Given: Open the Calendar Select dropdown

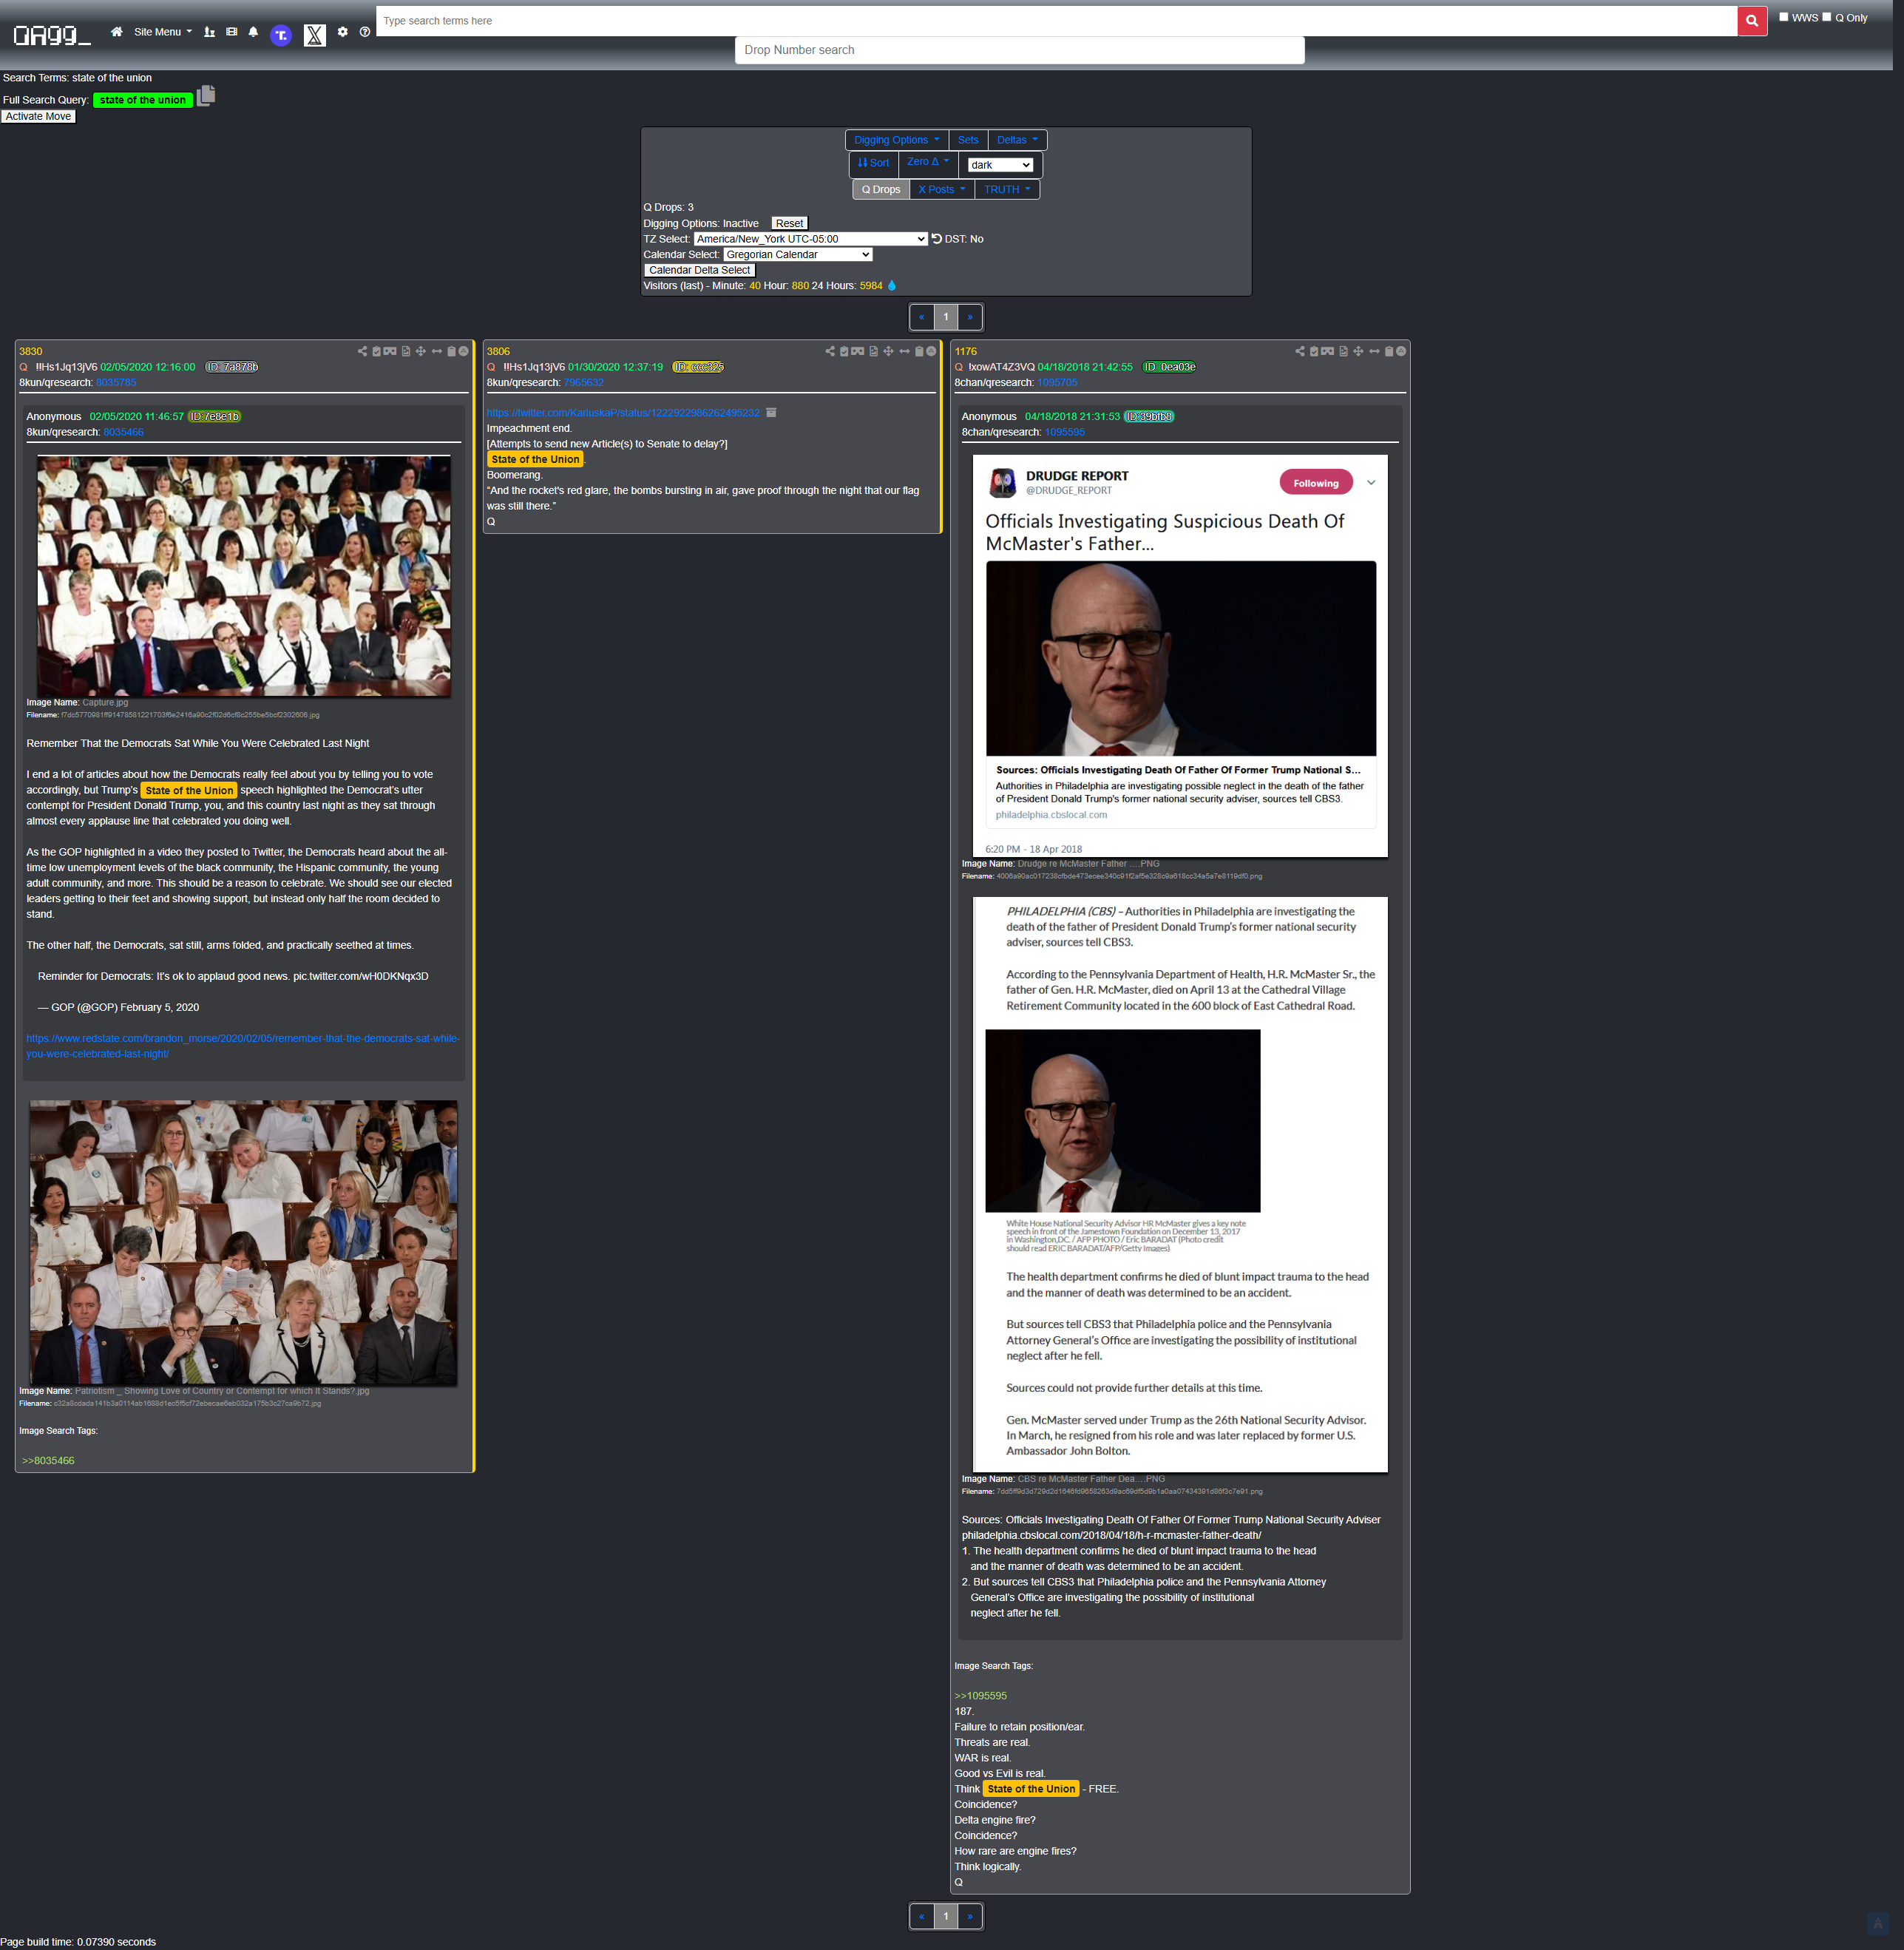Looking at the screenshot, I should [x=798, y=255].
